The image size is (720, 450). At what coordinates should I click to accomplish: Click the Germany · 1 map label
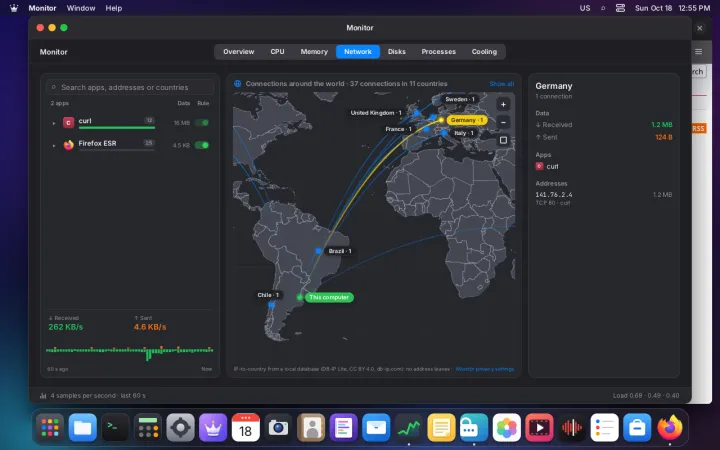(467, 120)
